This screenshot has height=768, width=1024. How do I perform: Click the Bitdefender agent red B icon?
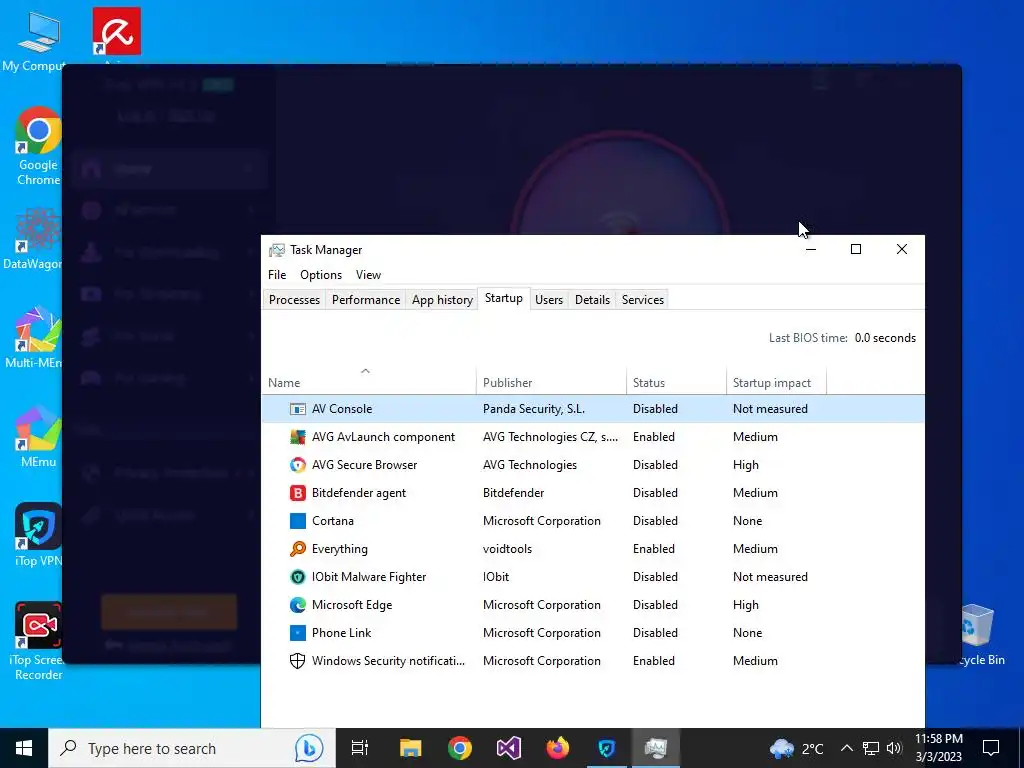click(298, 493)
